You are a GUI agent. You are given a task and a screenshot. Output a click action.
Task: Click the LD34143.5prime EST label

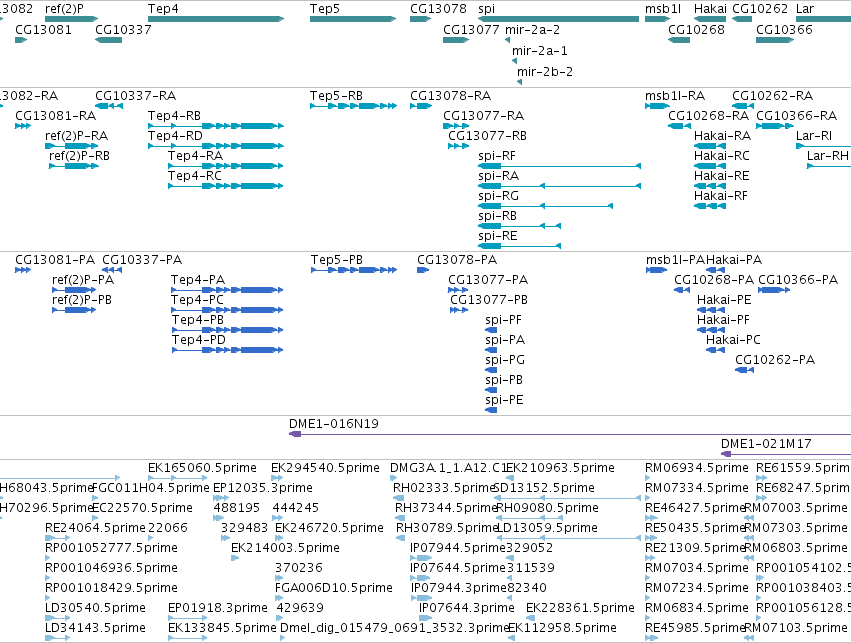pos(96,628)
